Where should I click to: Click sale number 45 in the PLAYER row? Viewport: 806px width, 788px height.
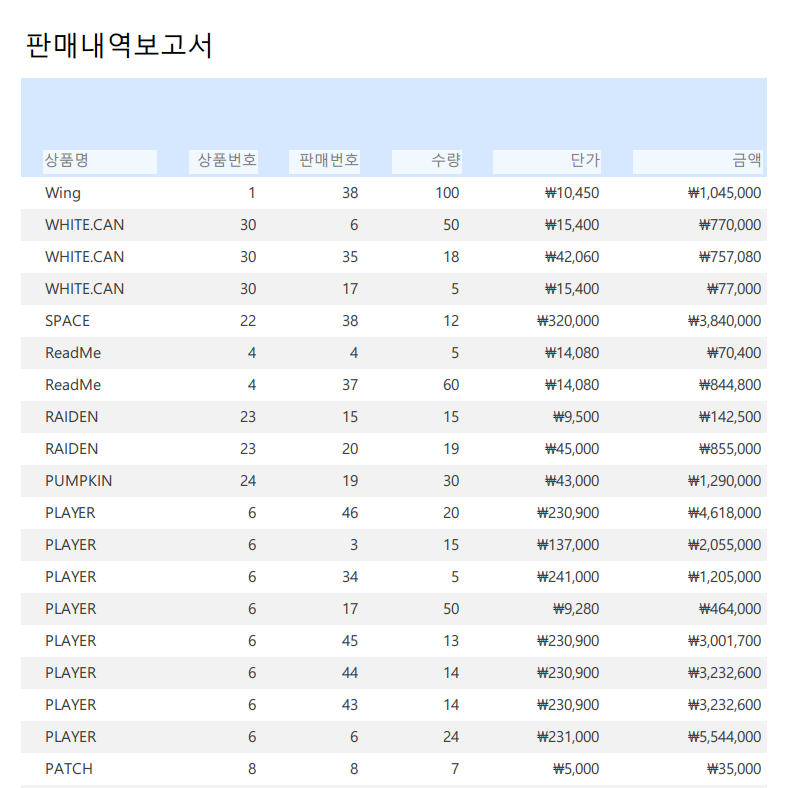[350, 641]
